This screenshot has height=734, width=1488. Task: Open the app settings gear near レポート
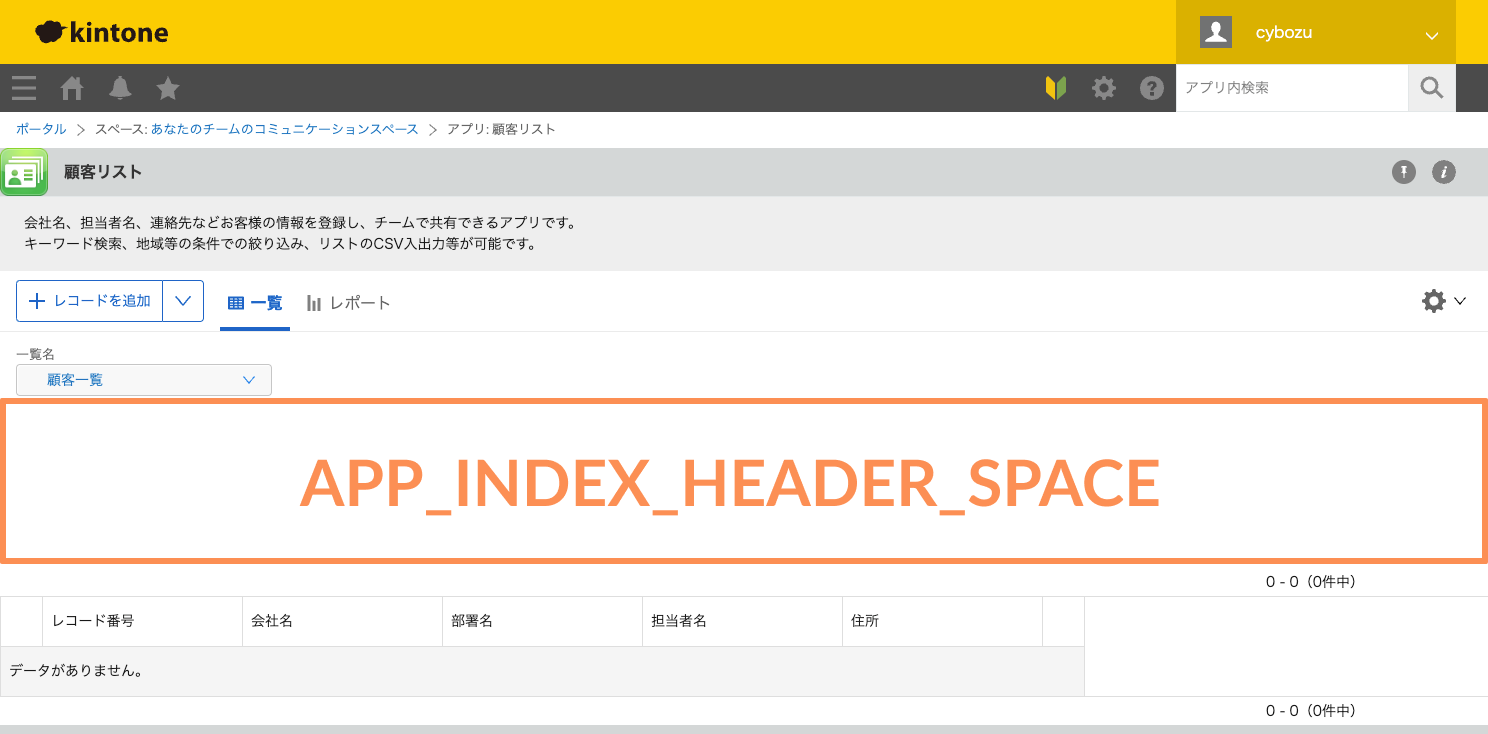(x=1434, y=301)
